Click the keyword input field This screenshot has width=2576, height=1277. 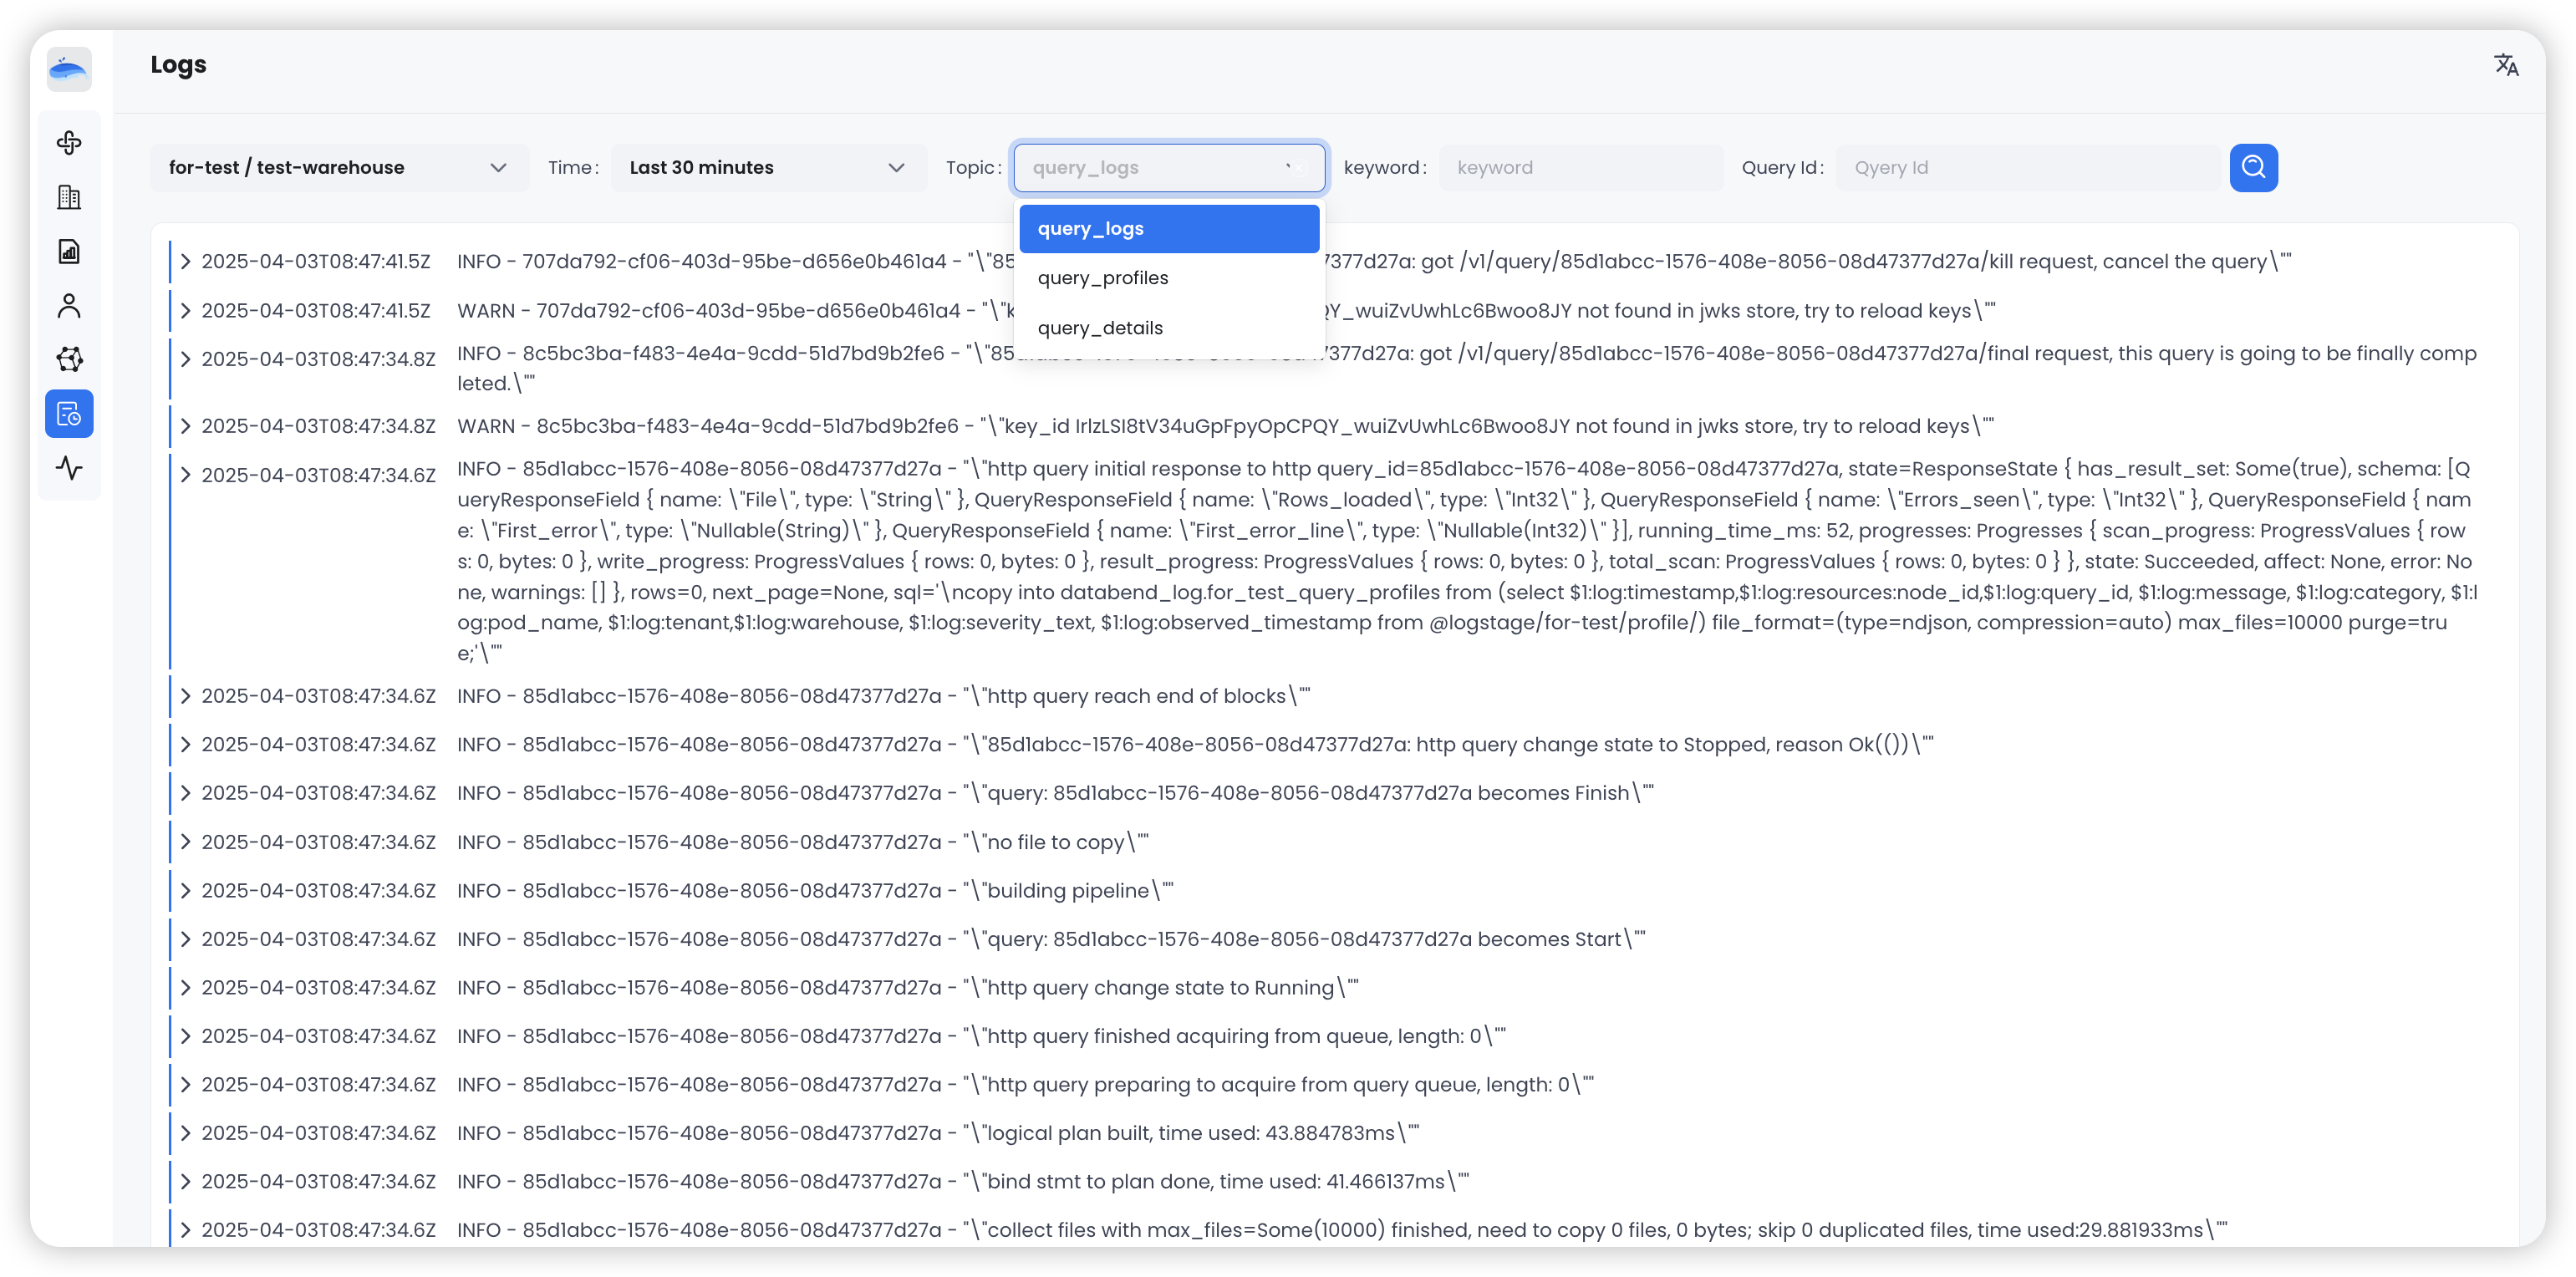coord(1580,167)
